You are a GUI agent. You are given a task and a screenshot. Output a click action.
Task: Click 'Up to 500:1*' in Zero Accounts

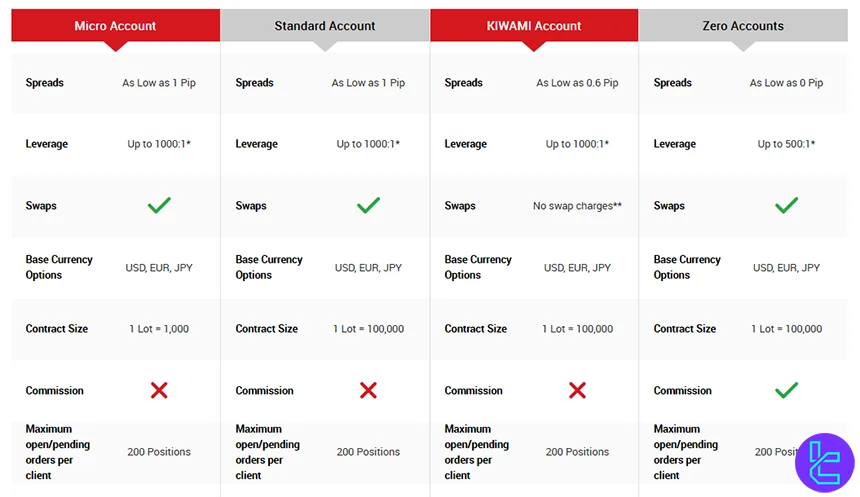pyautogui.click(x=787, y=144)
